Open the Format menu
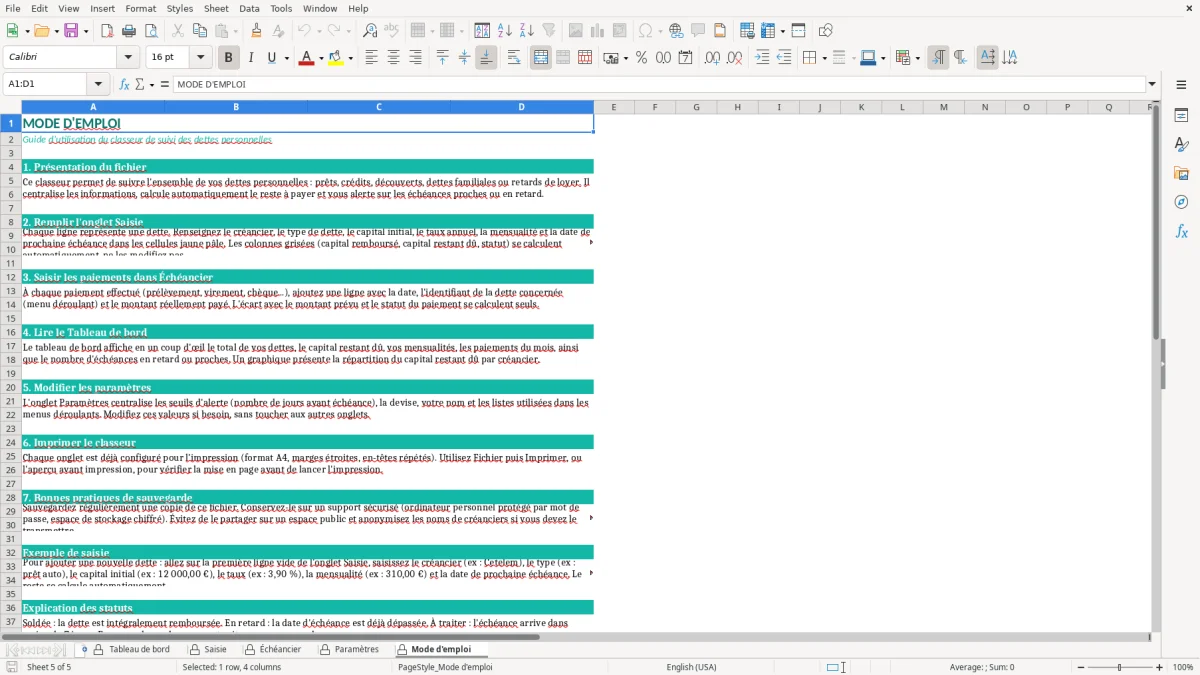Viewport: 1200px width, 675px height. [140, 8]
